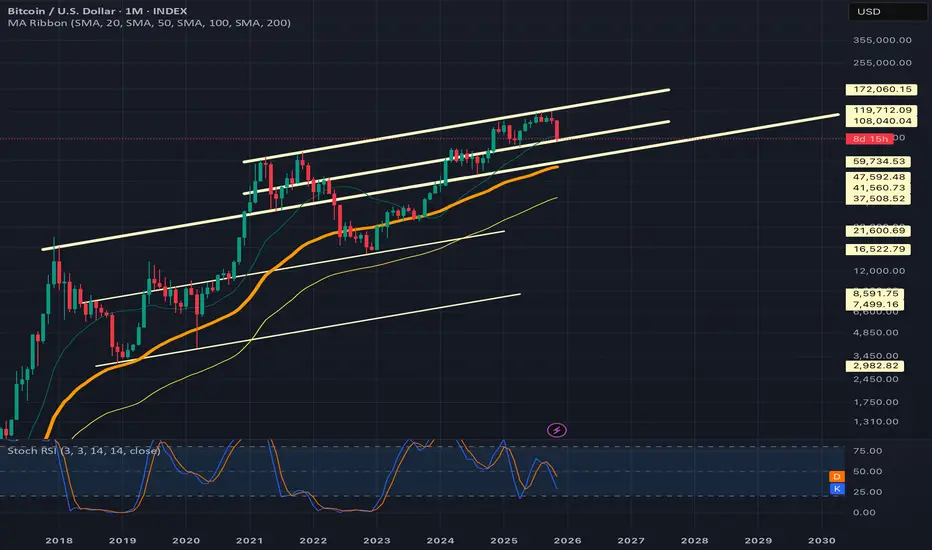
Task: Click the 108,040.04 price label
Action: [881, 121]
